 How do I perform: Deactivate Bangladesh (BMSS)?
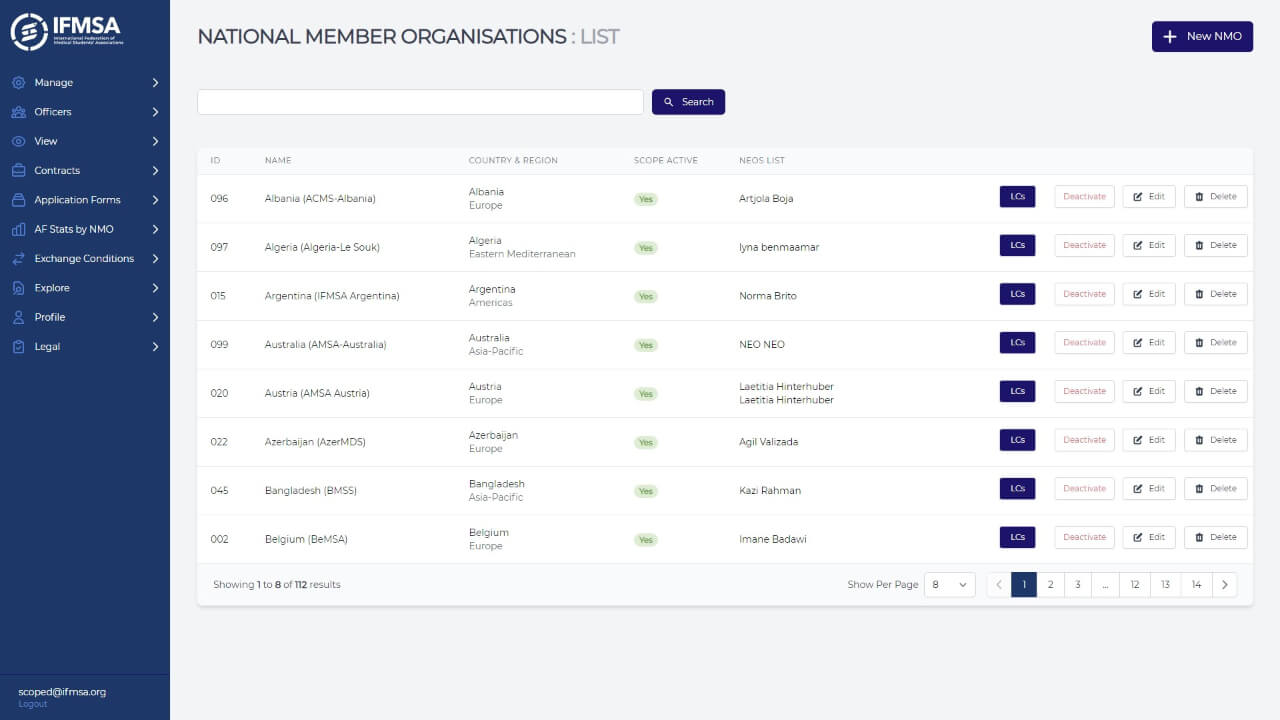(x=1084, y=489)
